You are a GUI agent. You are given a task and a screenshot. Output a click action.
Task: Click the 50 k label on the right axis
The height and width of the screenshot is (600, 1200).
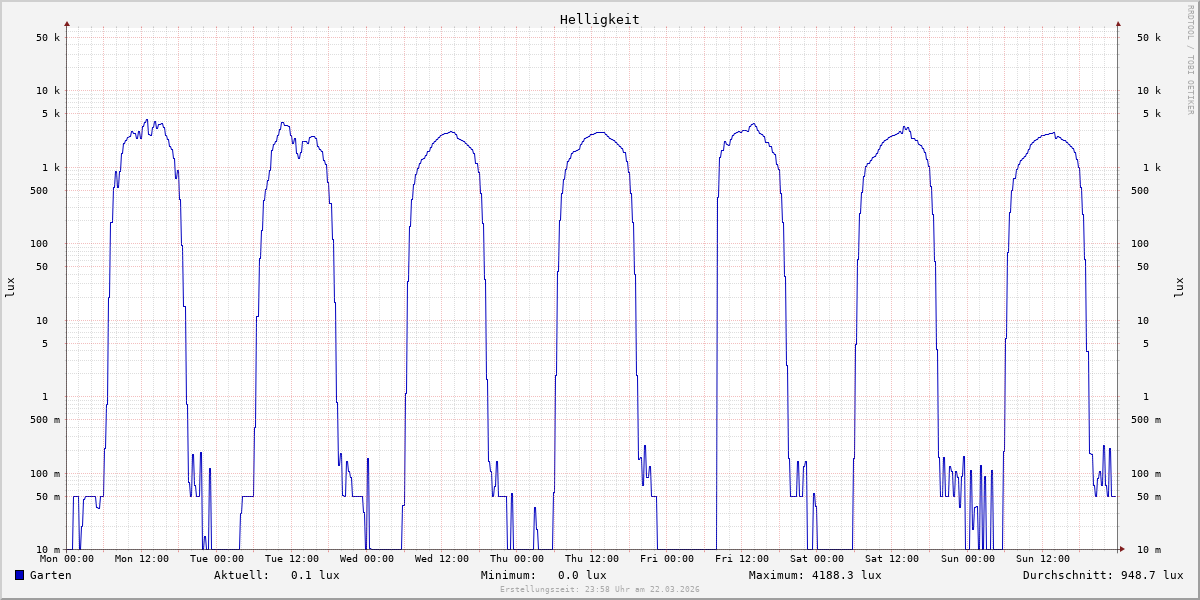click(1149, 38)
